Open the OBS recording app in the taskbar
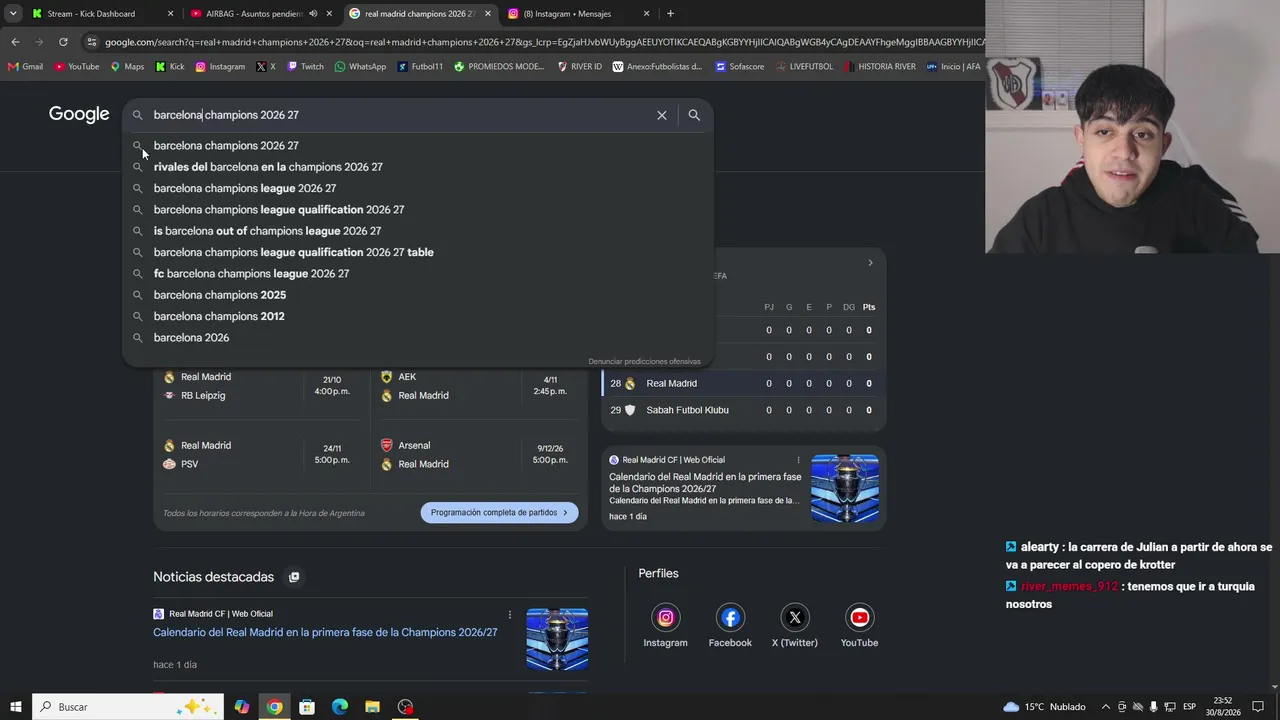 point(405,707)
